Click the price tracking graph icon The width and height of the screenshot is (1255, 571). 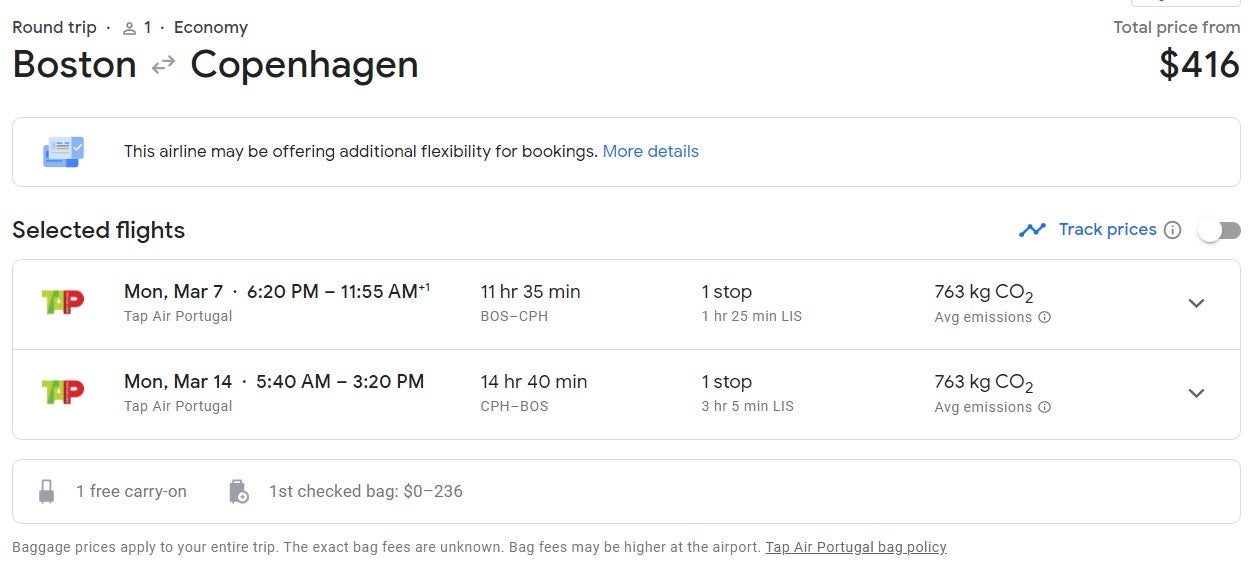pyautogui.click(x=1032, y=230)
